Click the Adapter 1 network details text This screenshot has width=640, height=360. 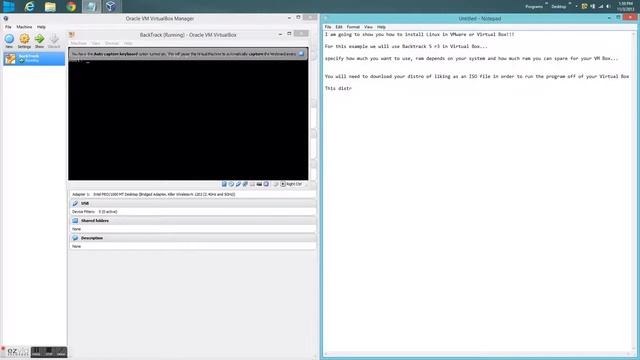153,194
